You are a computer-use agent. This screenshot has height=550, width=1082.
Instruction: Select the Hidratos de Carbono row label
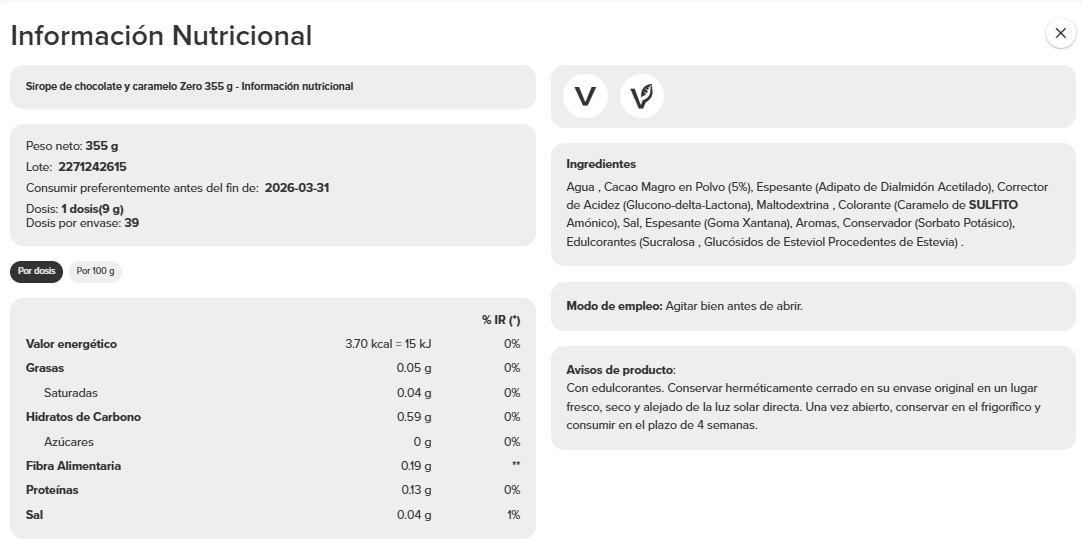point(83,417)
